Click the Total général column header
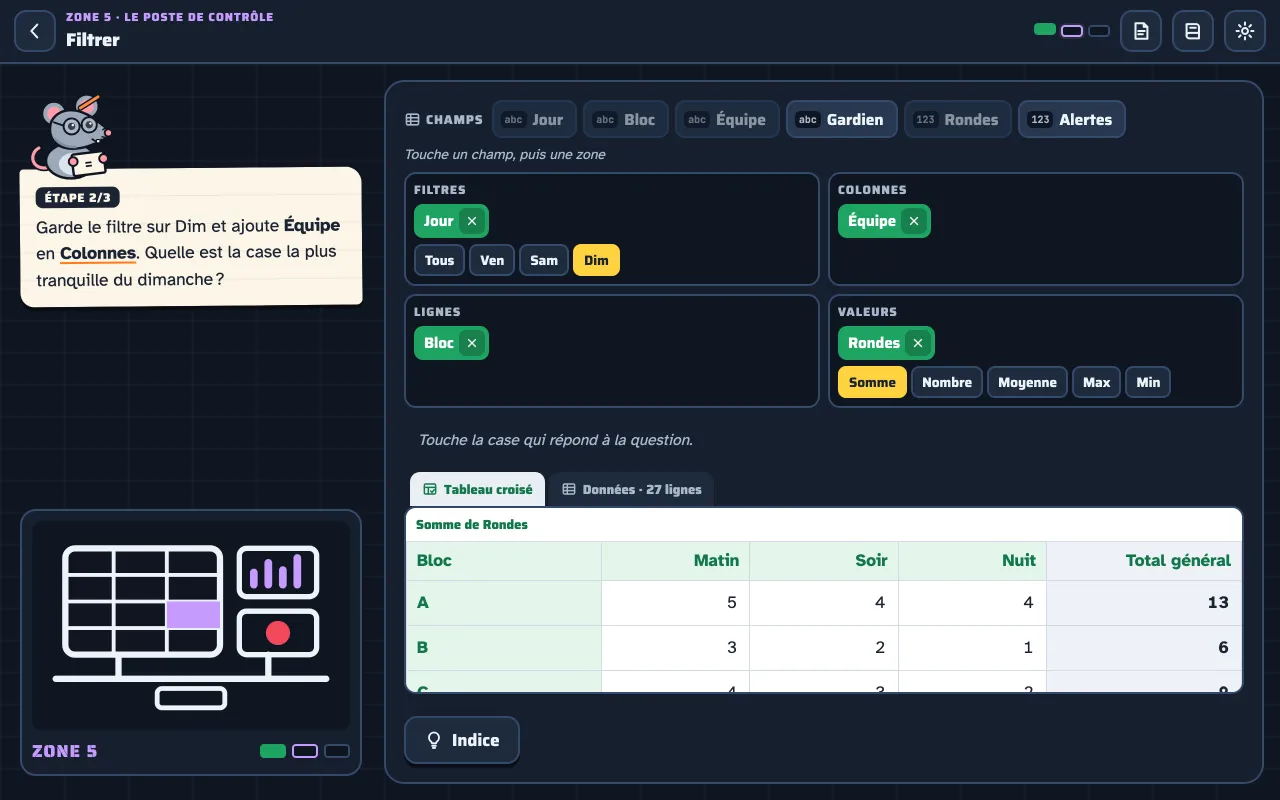The image size is (1280, 800). [1144, 561]
